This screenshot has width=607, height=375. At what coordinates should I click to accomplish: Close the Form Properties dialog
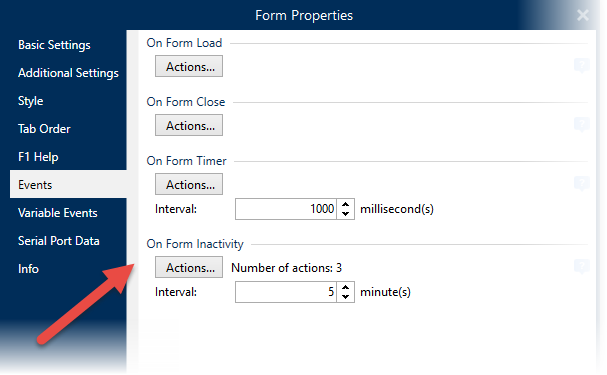[x=583, y=15]
